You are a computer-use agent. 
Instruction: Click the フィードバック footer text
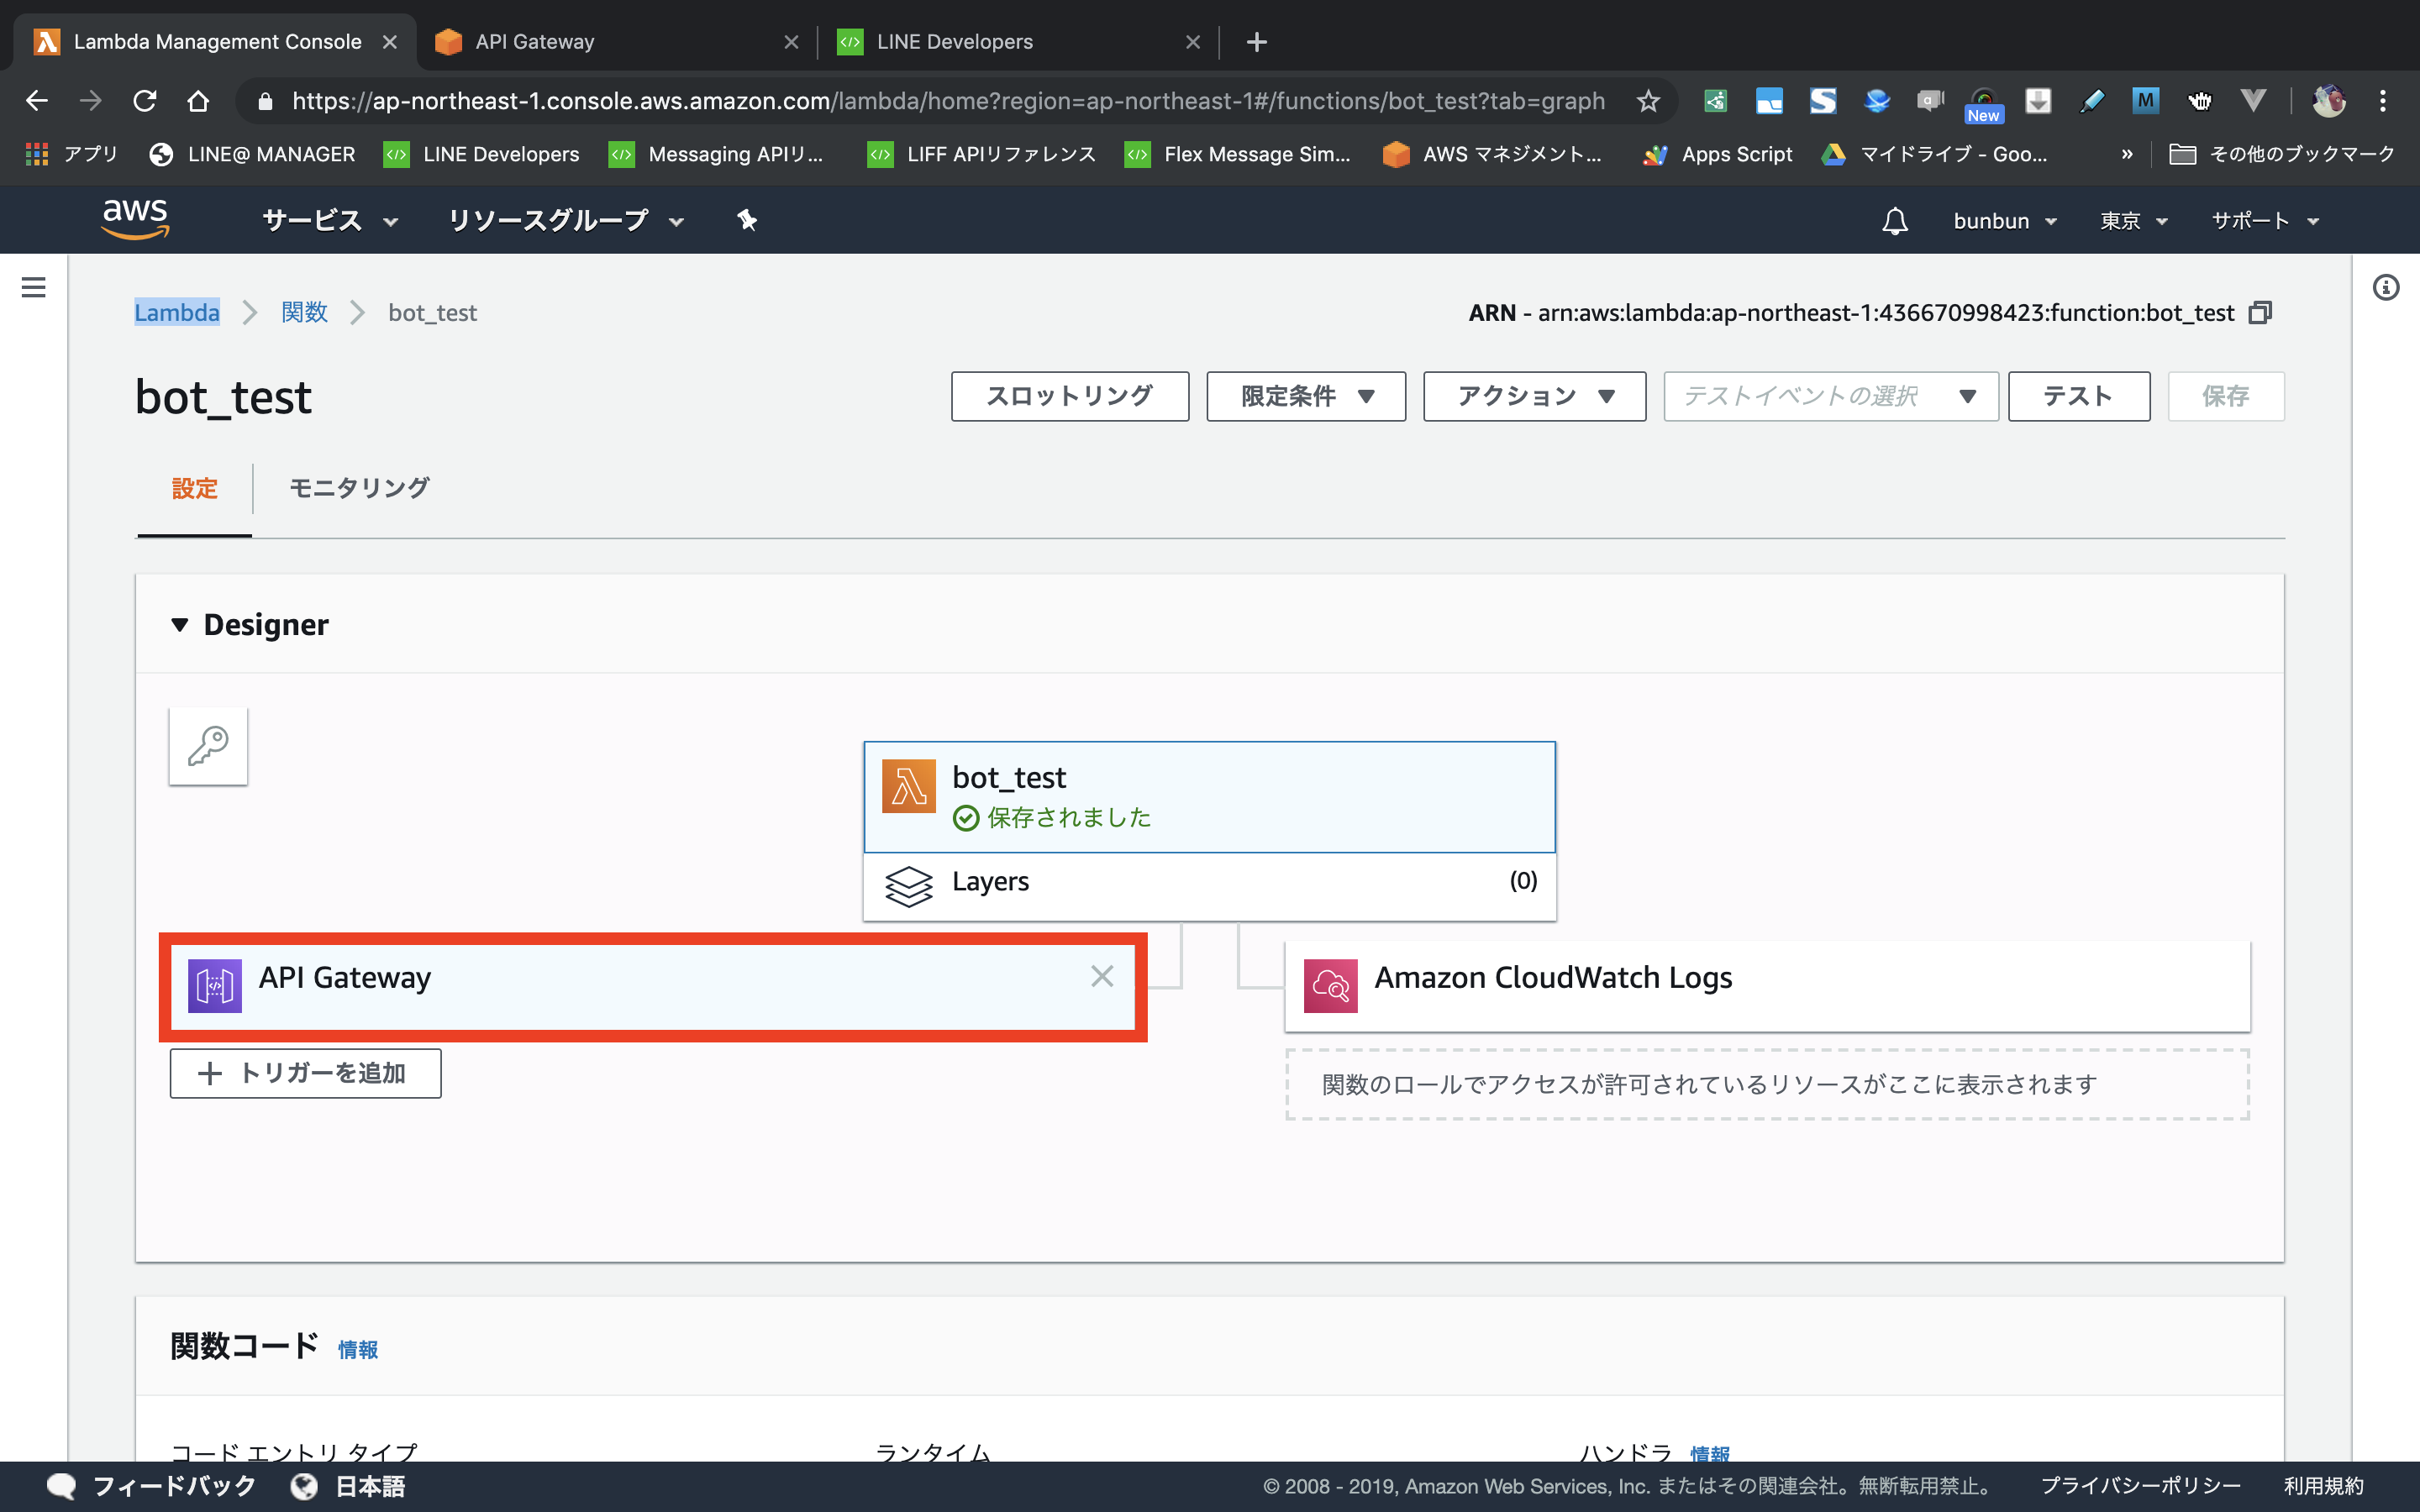click(174, 1486)
